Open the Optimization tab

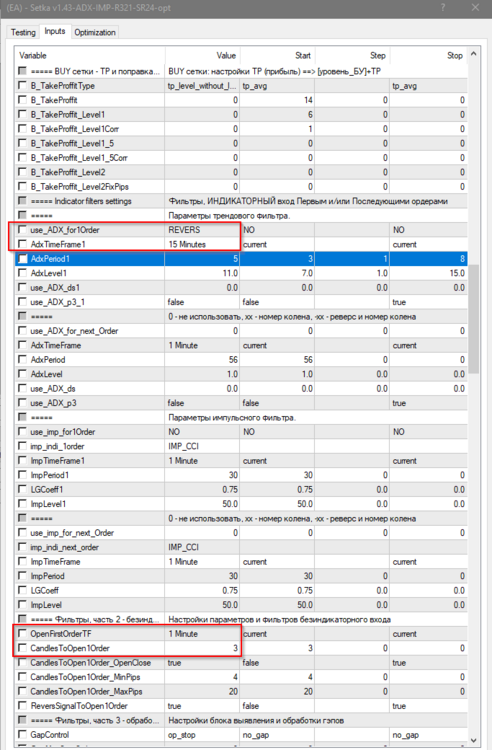coord(95,32)
